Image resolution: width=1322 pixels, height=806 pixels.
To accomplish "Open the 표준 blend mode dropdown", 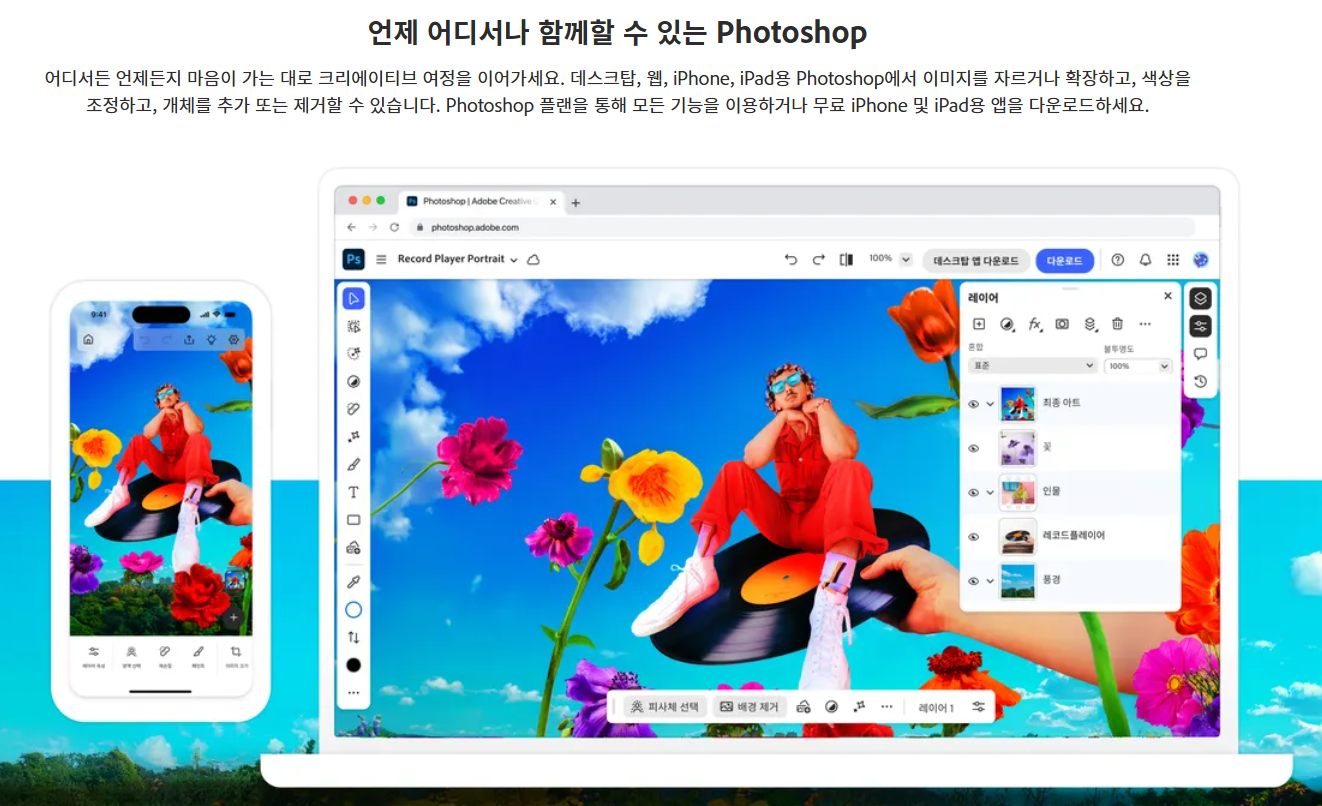I will pos(1033,366).
